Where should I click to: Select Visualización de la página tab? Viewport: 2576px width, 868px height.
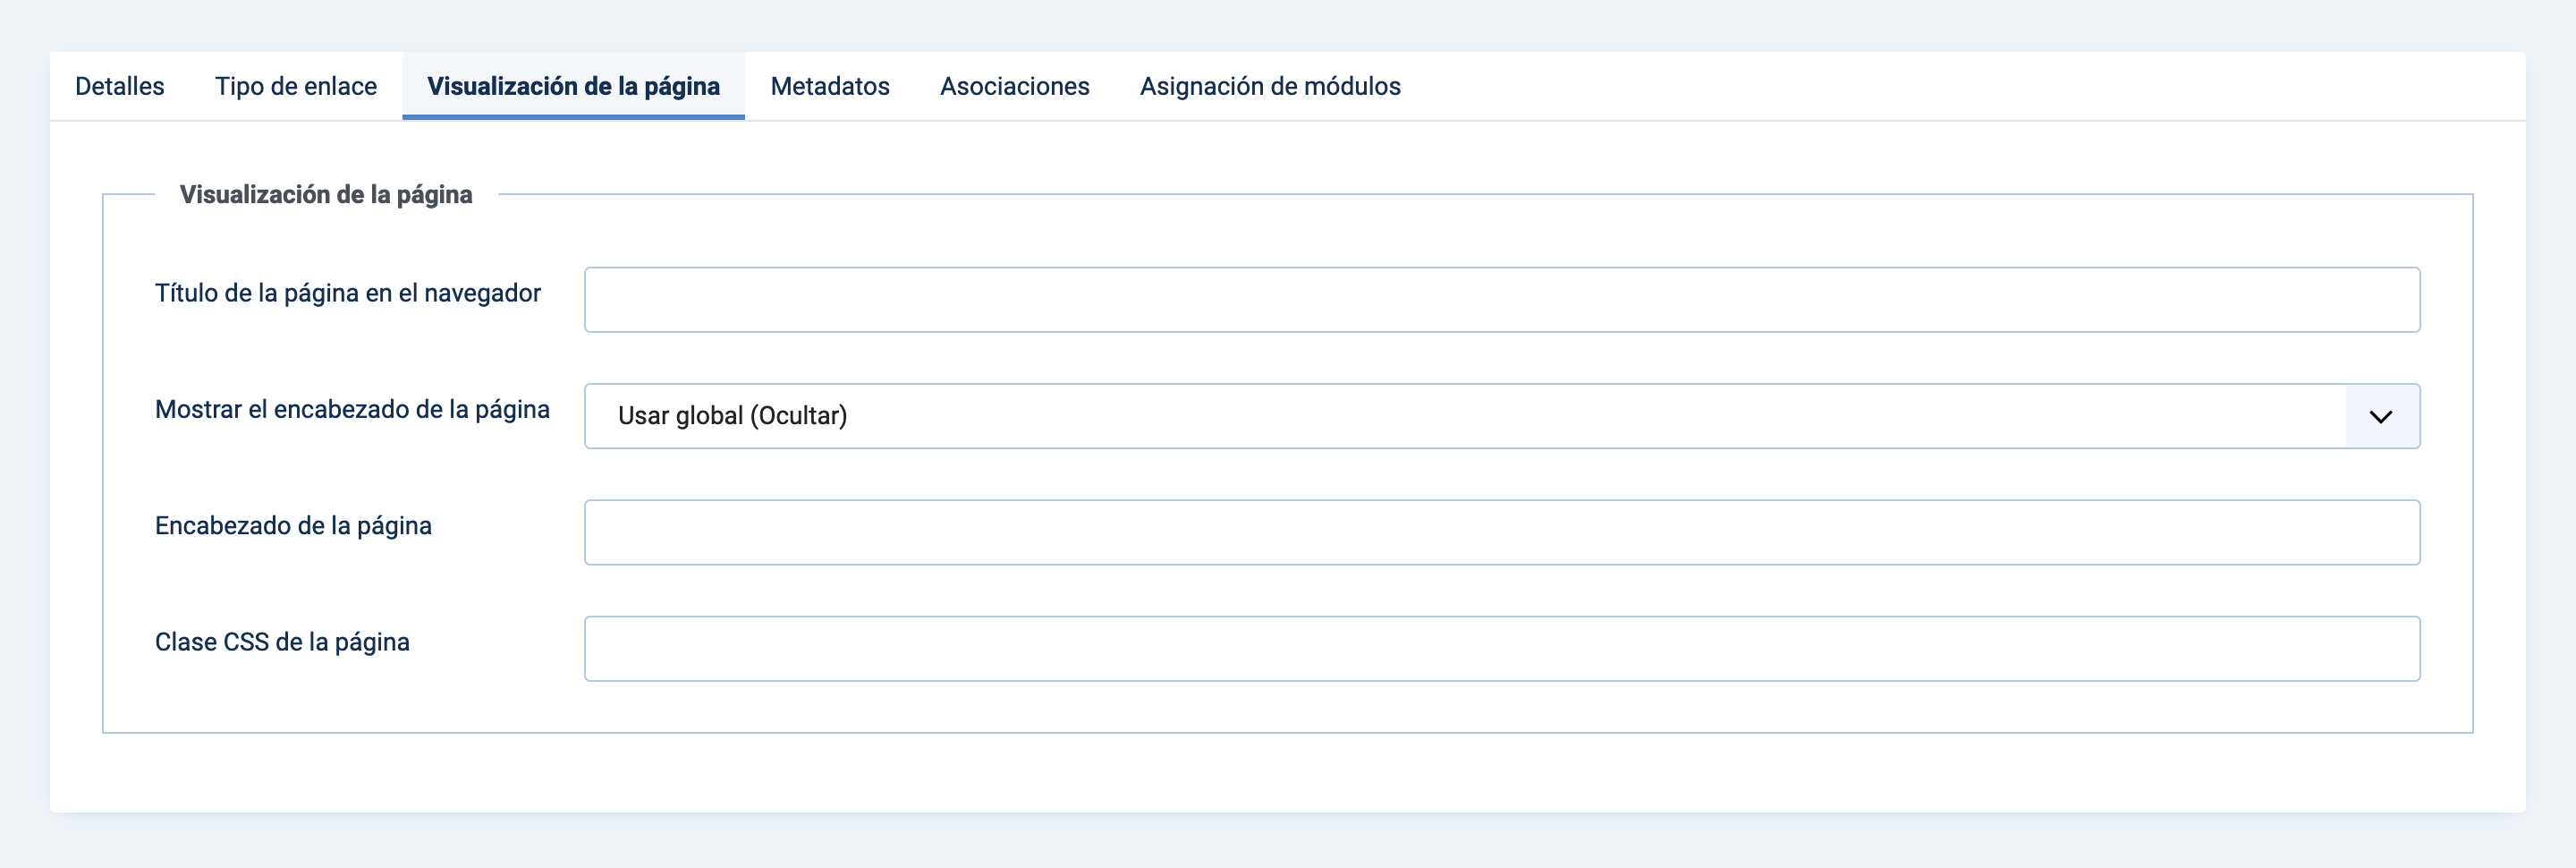click(573, 87)
